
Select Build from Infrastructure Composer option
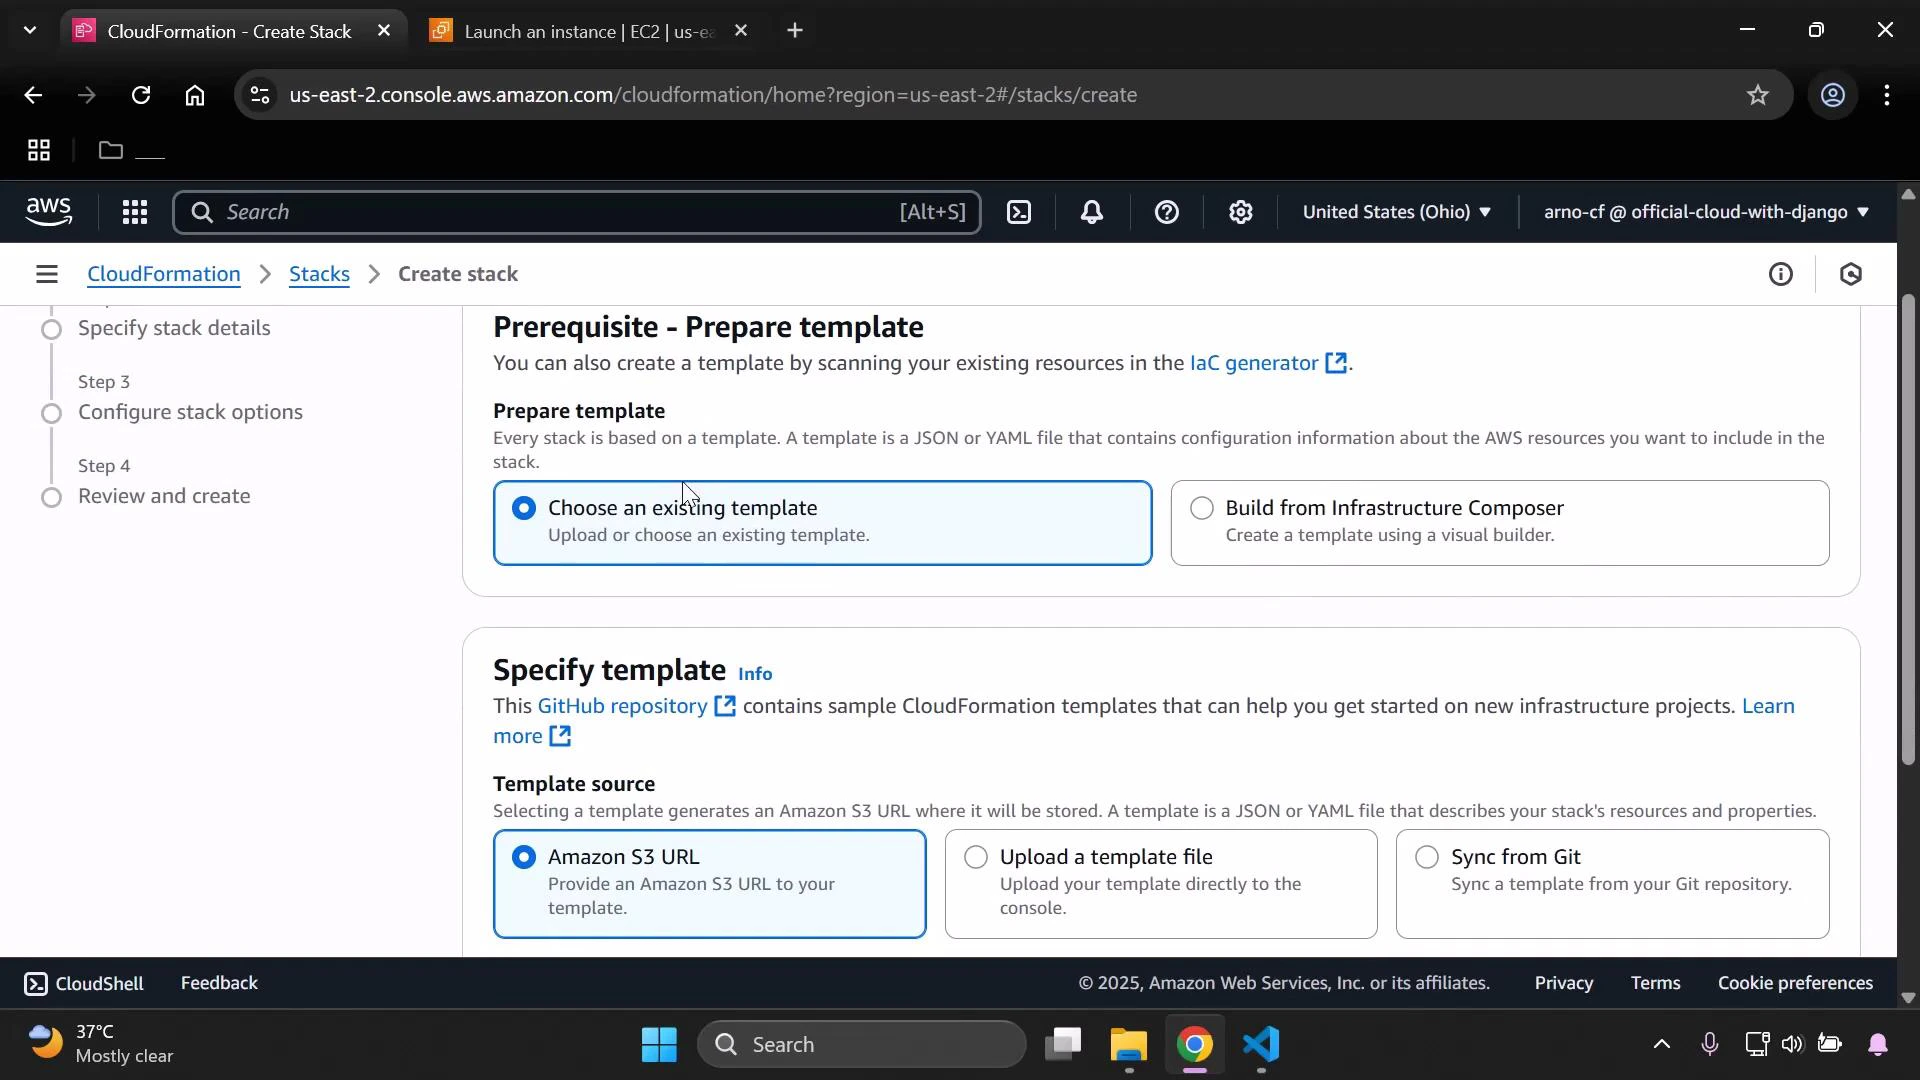point(1201,508)
